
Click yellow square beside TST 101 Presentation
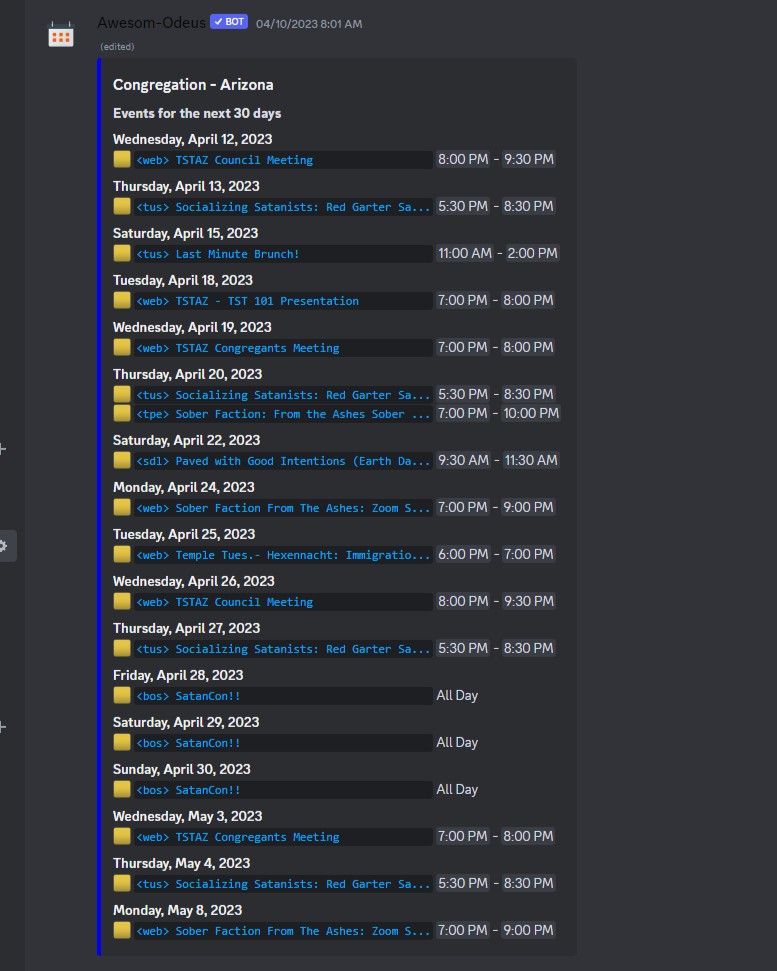point(122,300)
